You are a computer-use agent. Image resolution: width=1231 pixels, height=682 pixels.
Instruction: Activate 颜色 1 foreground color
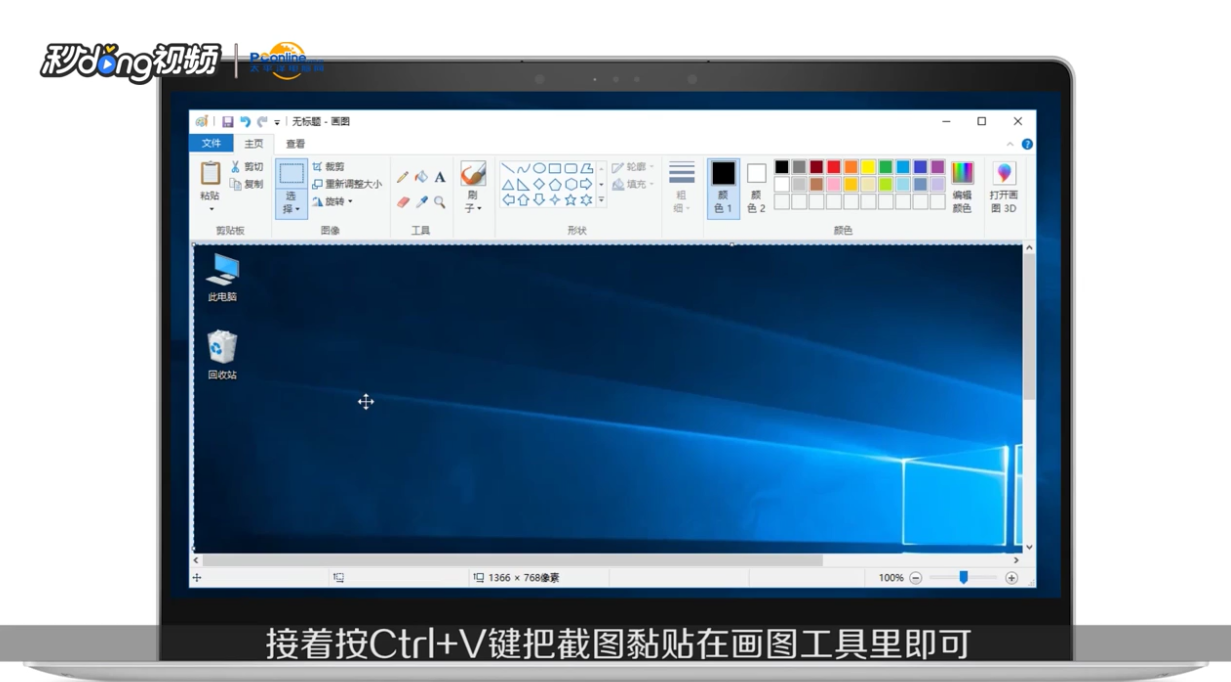[723, 188]
